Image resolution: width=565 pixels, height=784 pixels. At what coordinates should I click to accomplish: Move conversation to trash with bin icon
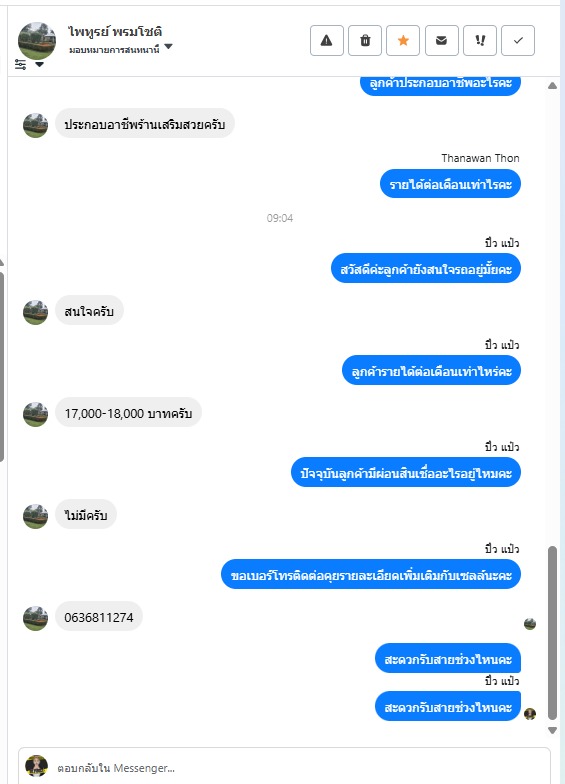365,40
